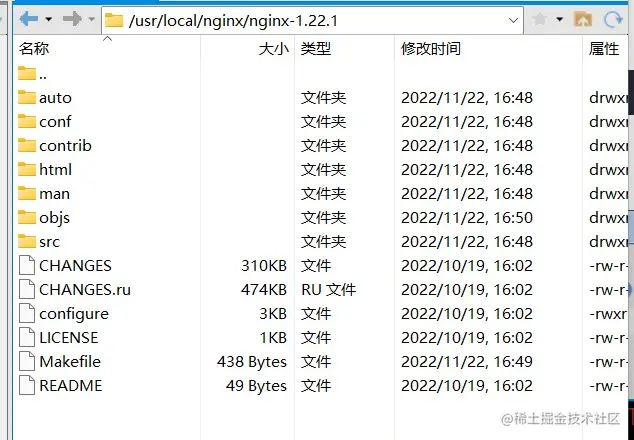Click the 'contrib' folder name
Screen dimensions: 634x440
click(x=66, y=146)
